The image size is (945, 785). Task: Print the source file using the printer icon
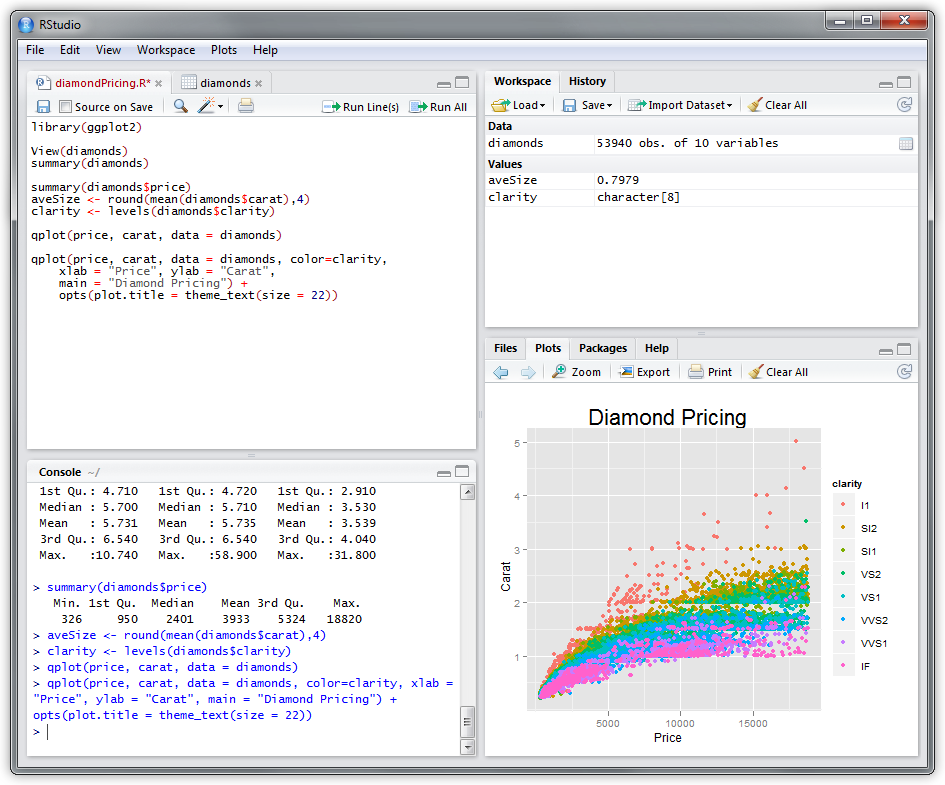[244, 106]
